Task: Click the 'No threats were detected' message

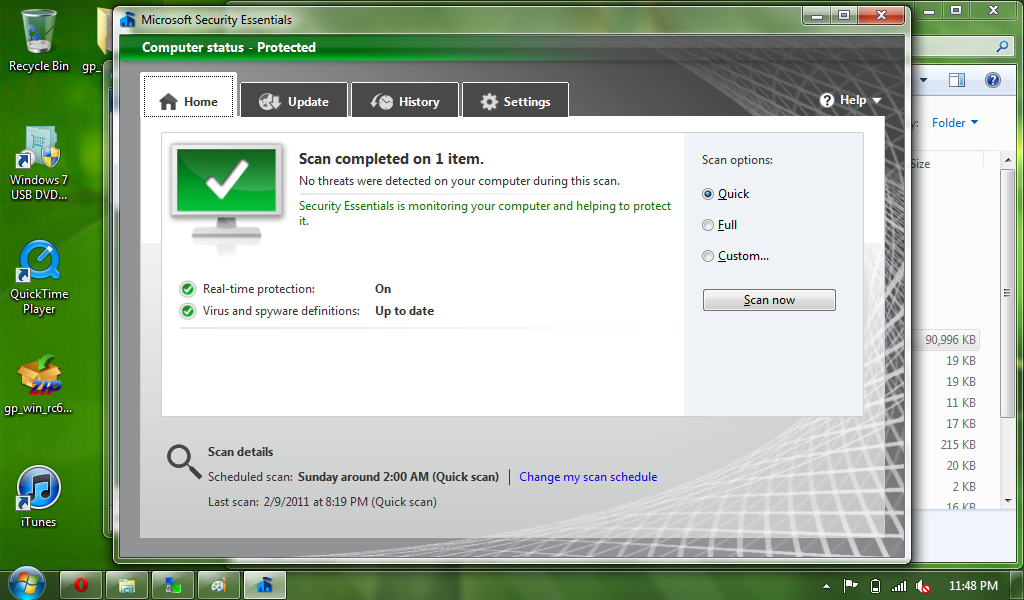Action: tap(459, 181)
